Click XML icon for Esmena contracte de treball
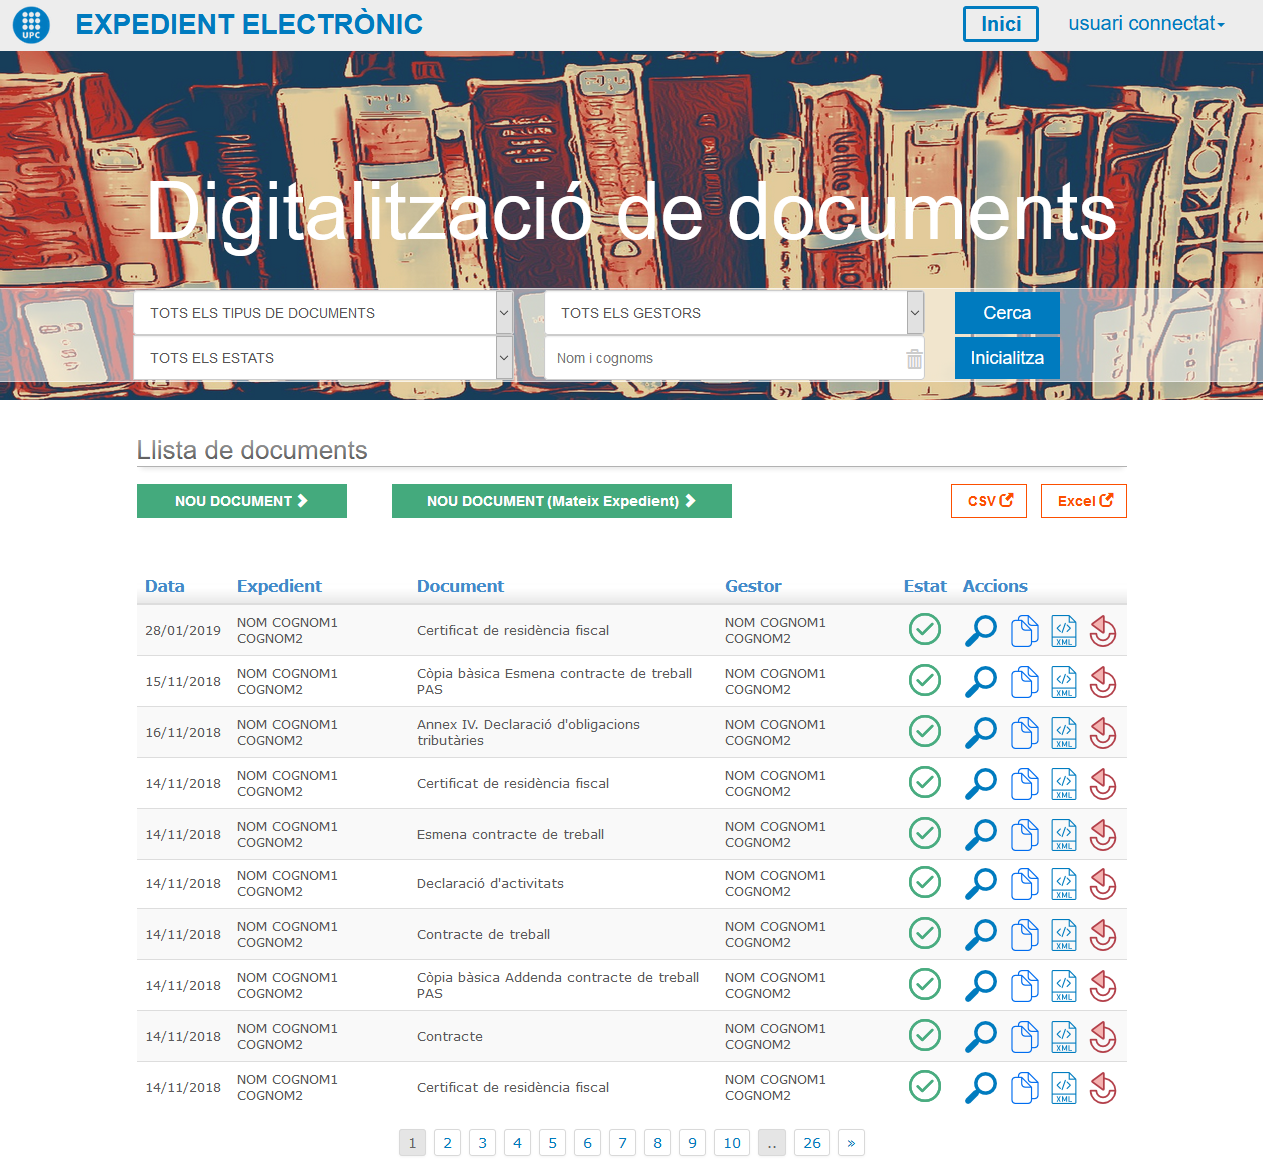Viewport: 1263px width, 1169px height. point(1064,835)
